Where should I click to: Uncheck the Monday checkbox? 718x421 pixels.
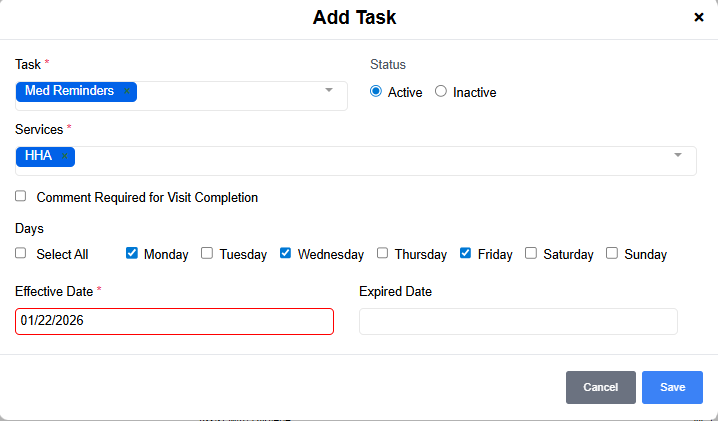pos(132,253)
